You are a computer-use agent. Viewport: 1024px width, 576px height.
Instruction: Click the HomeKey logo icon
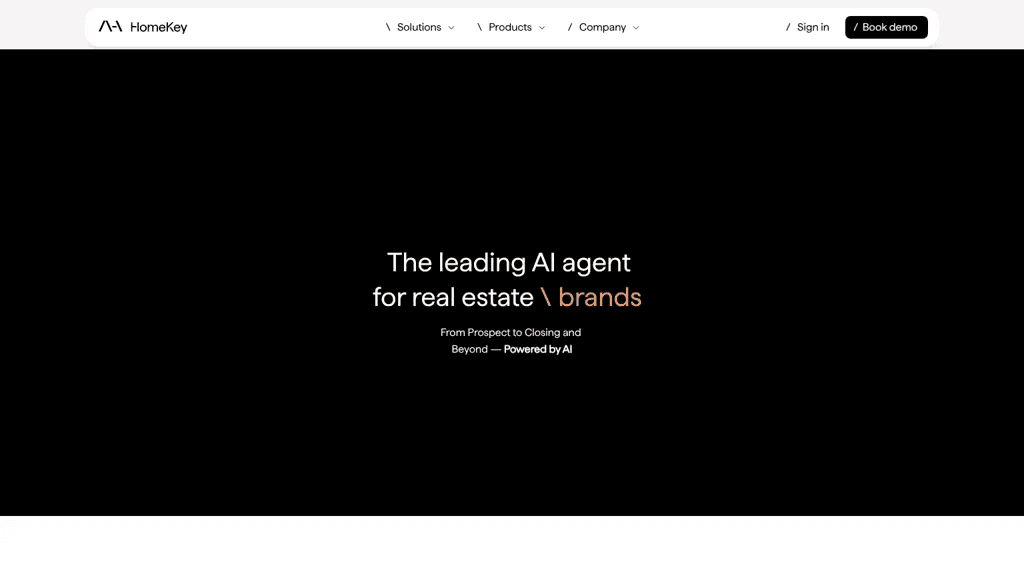click(110, 27)
